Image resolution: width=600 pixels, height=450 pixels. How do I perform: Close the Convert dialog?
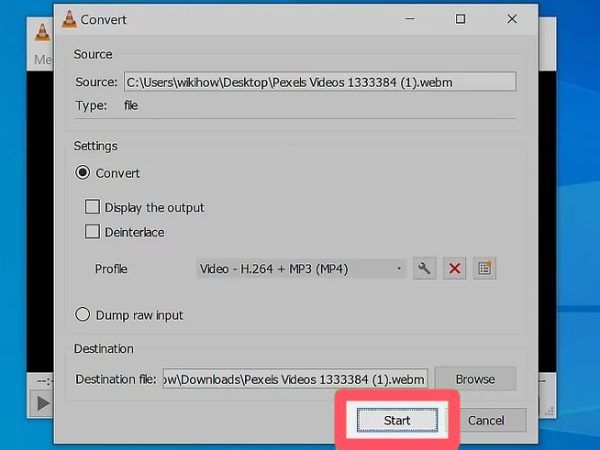tap(512, 19)
